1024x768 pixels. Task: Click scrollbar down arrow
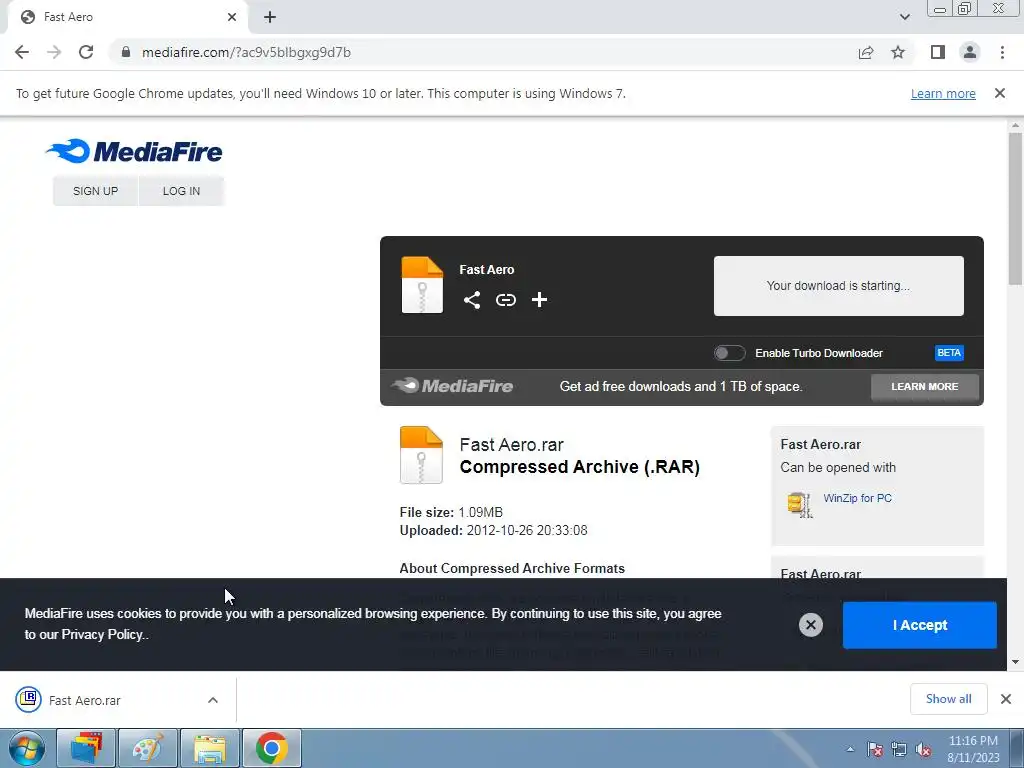coord(1015,662)
